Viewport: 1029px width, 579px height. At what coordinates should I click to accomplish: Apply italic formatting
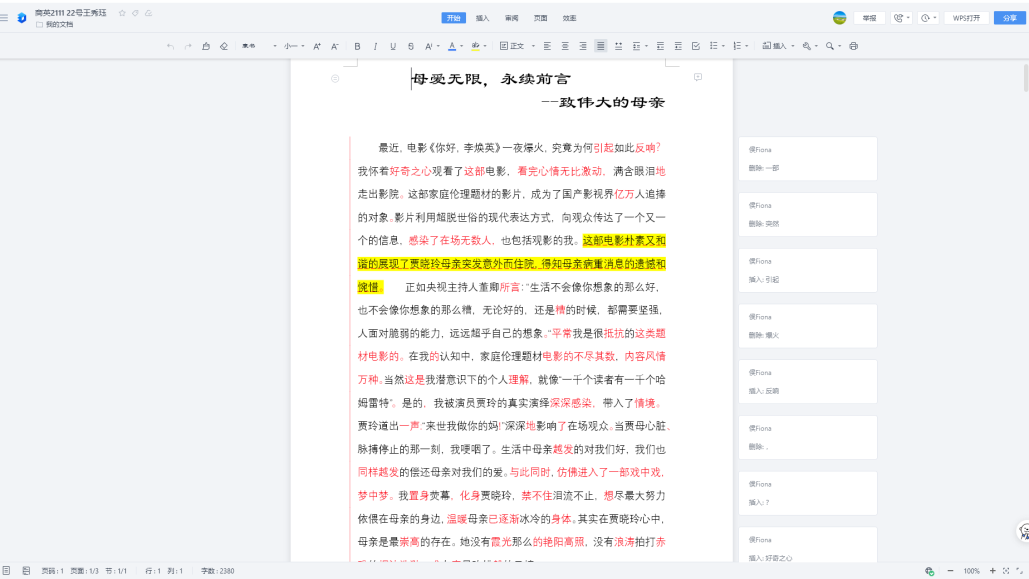pyautogui.click(x=375, y=46)
